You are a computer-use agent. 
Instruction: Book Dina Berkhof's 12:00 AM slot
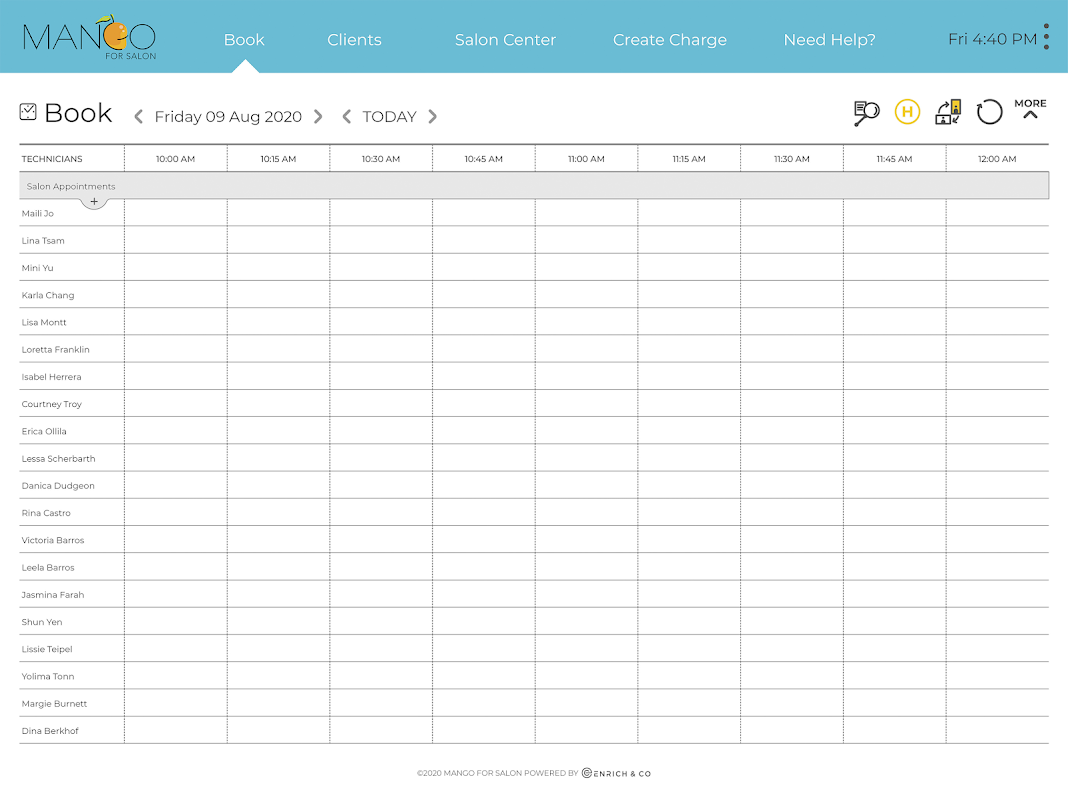[997, 730]
